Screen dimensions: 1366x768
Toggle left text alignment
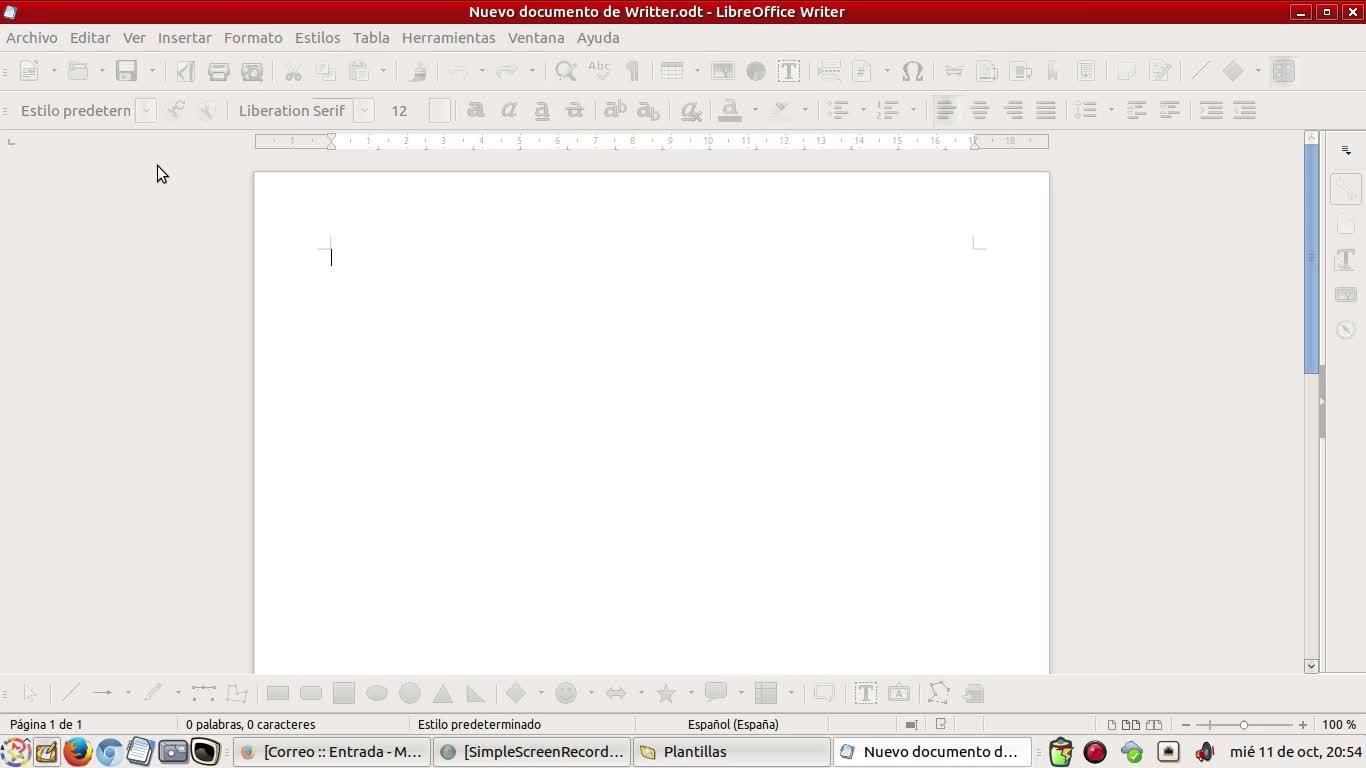coord(945,110)
